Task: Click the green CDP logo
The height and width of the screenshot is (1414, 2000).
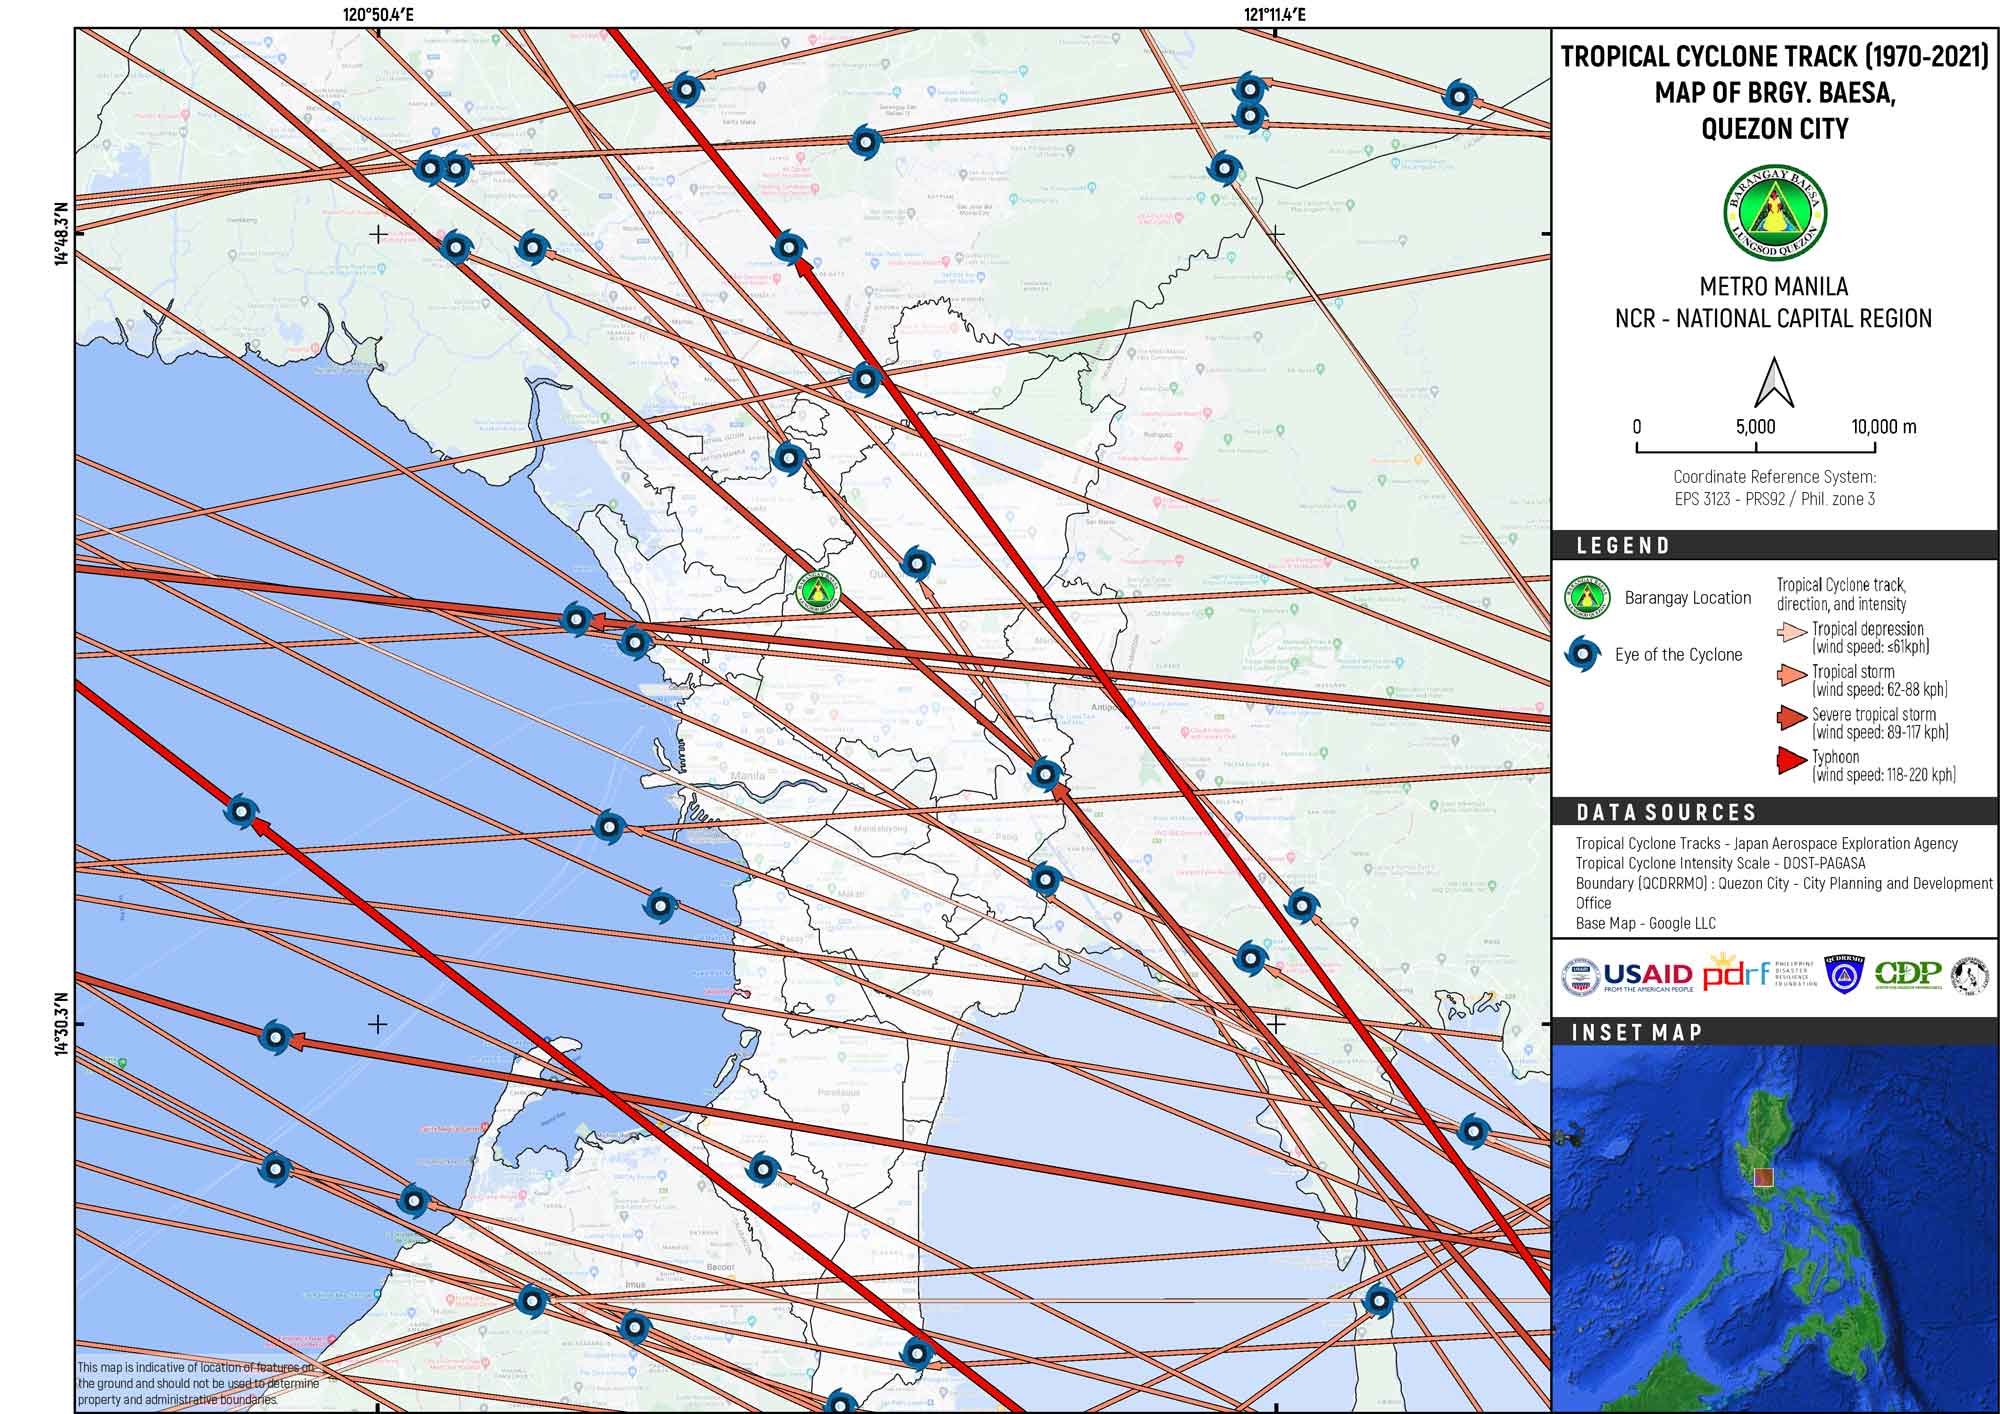Action: click(1907, 974)
